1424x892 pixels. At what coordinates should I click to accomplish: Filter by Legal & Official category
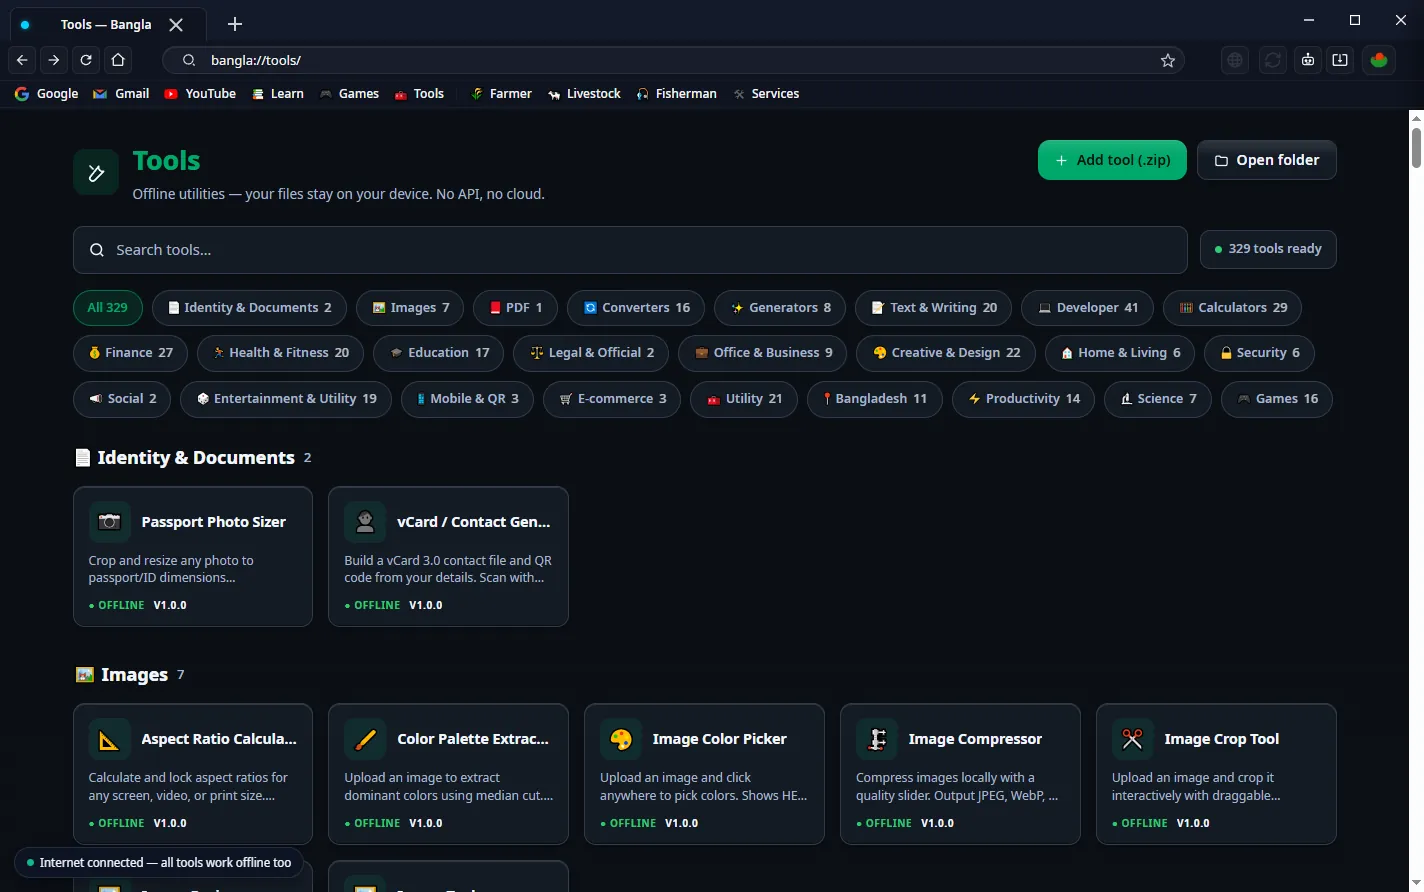point(591,353)
